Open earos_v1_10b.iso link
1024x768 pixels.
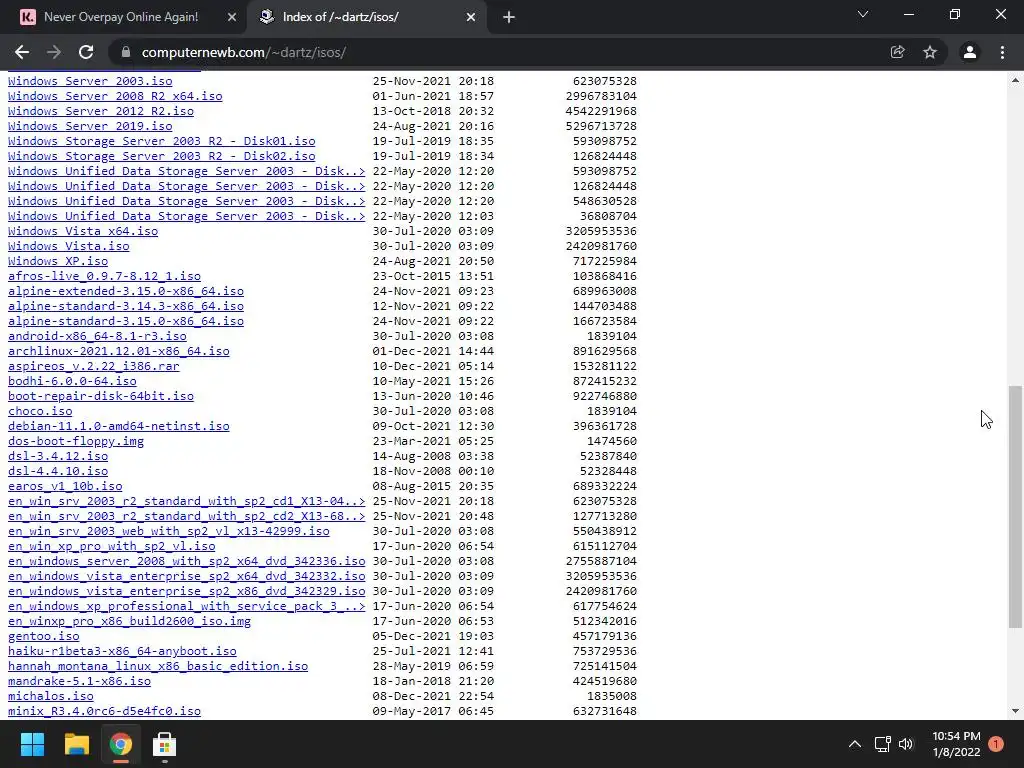(65, 487)
